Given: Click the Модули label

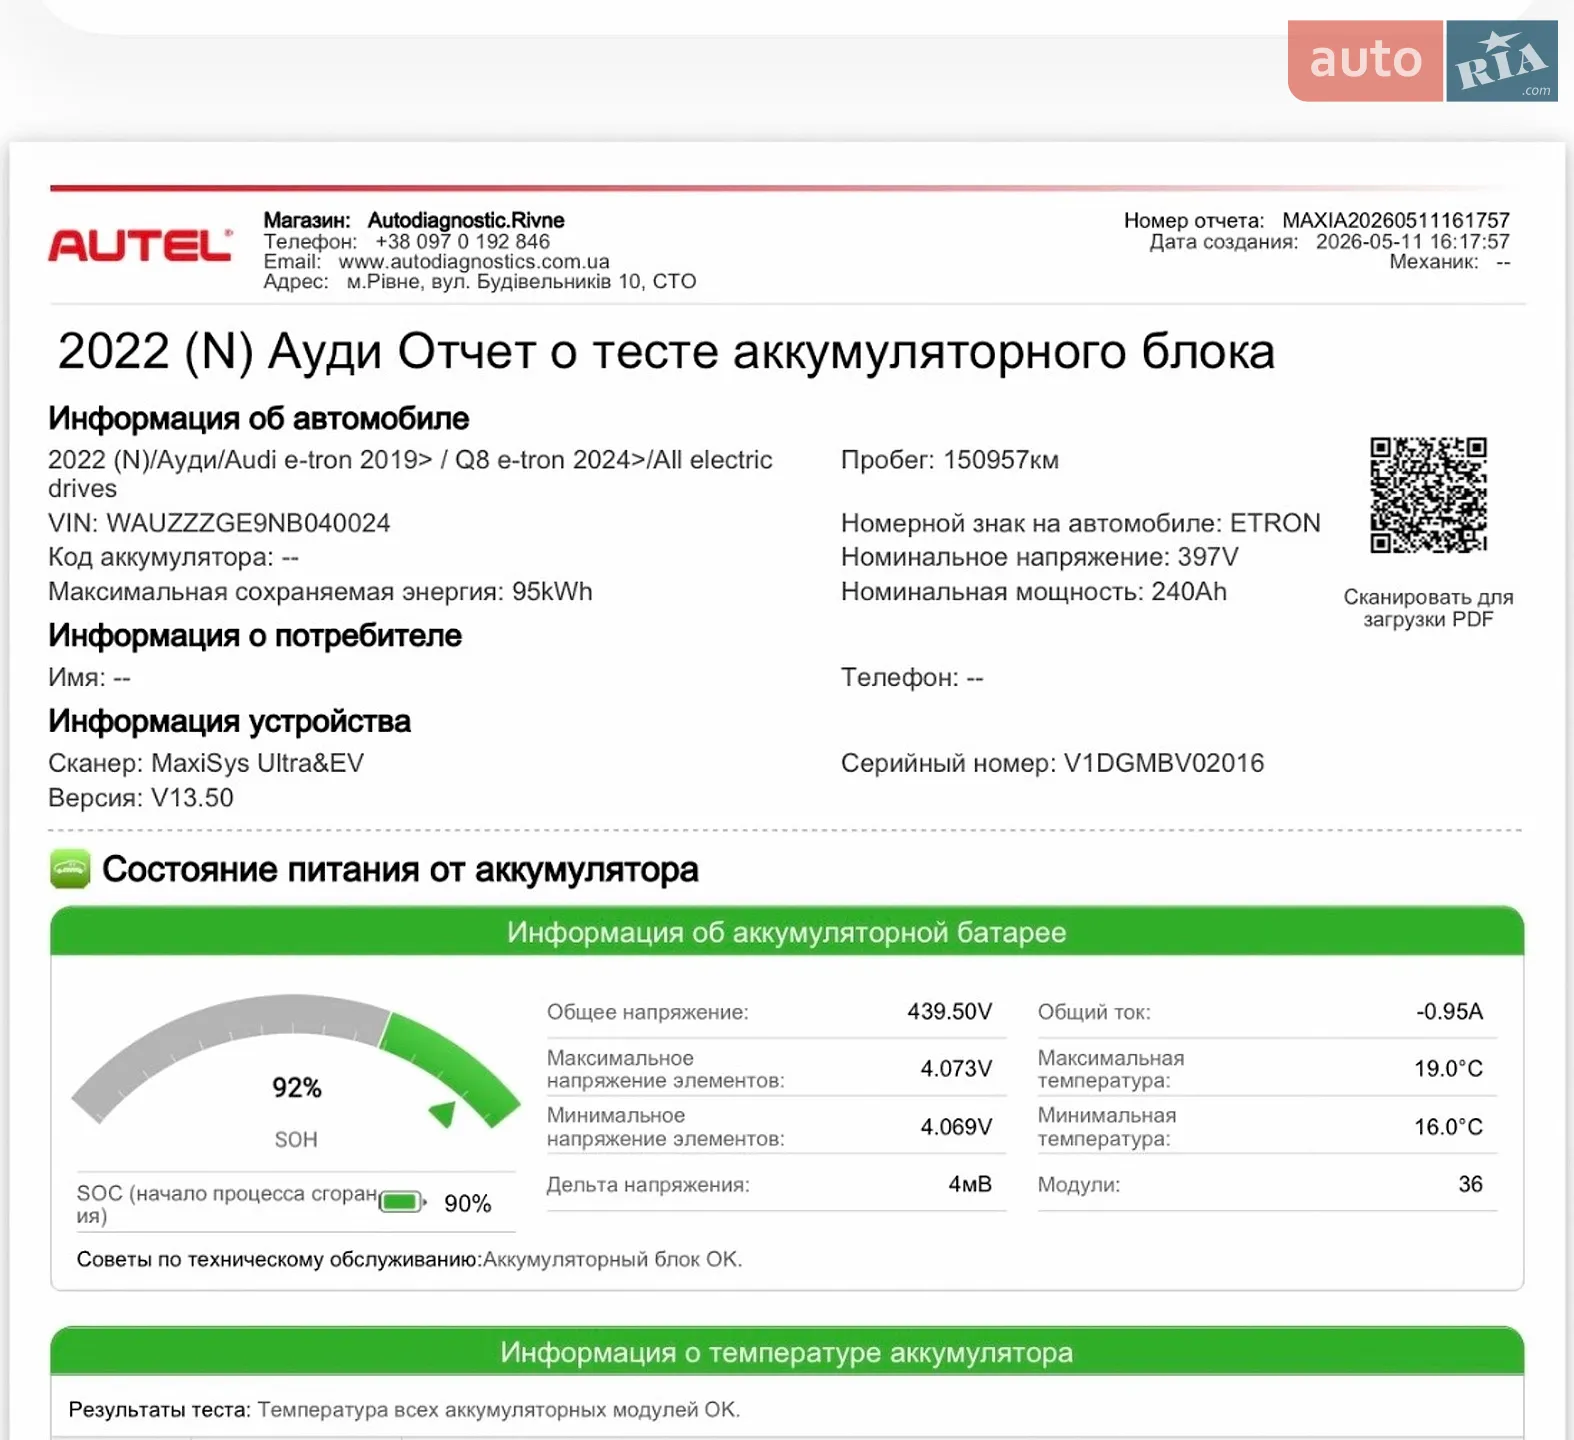Looking at the screenshot, I should (x=1079, y=1185).
